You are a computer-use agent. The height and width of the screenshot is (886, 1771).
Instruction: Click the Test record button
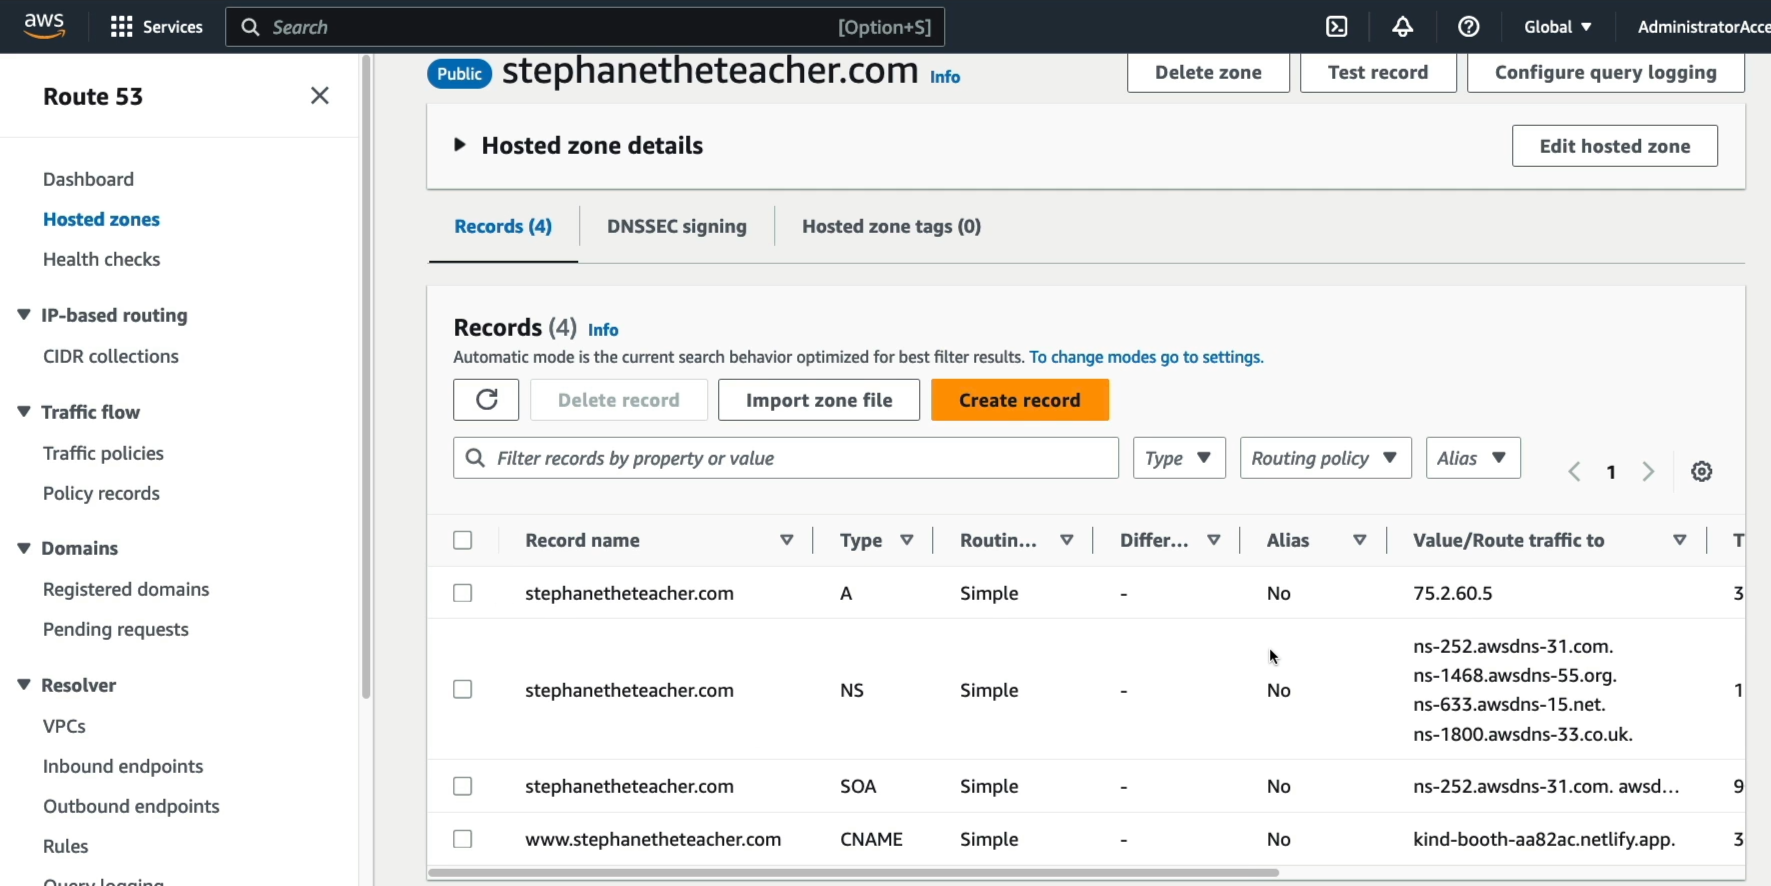tap(1378, 72)
